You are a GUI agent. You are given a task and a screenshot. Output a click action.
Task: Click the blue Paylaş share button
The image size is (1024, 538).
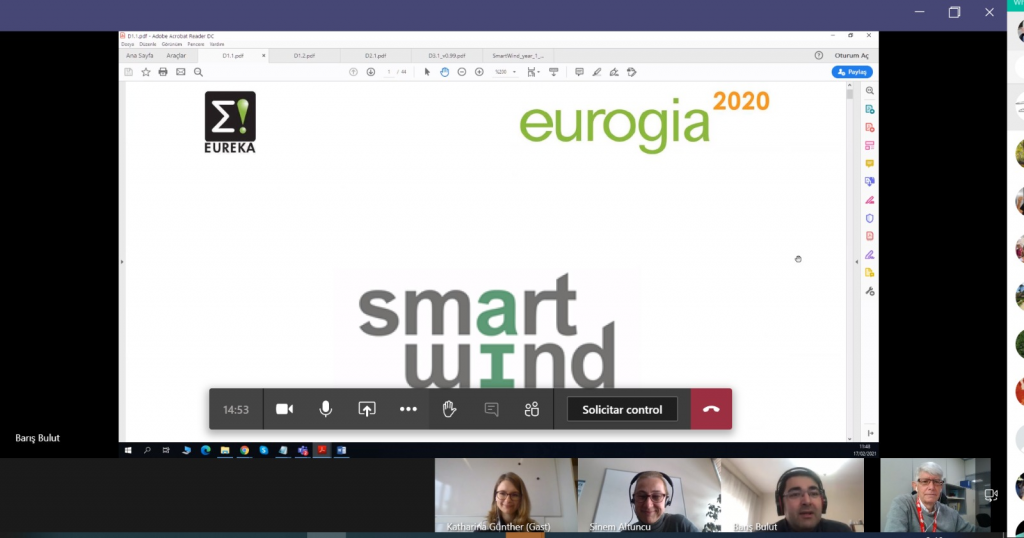[852, 72]
